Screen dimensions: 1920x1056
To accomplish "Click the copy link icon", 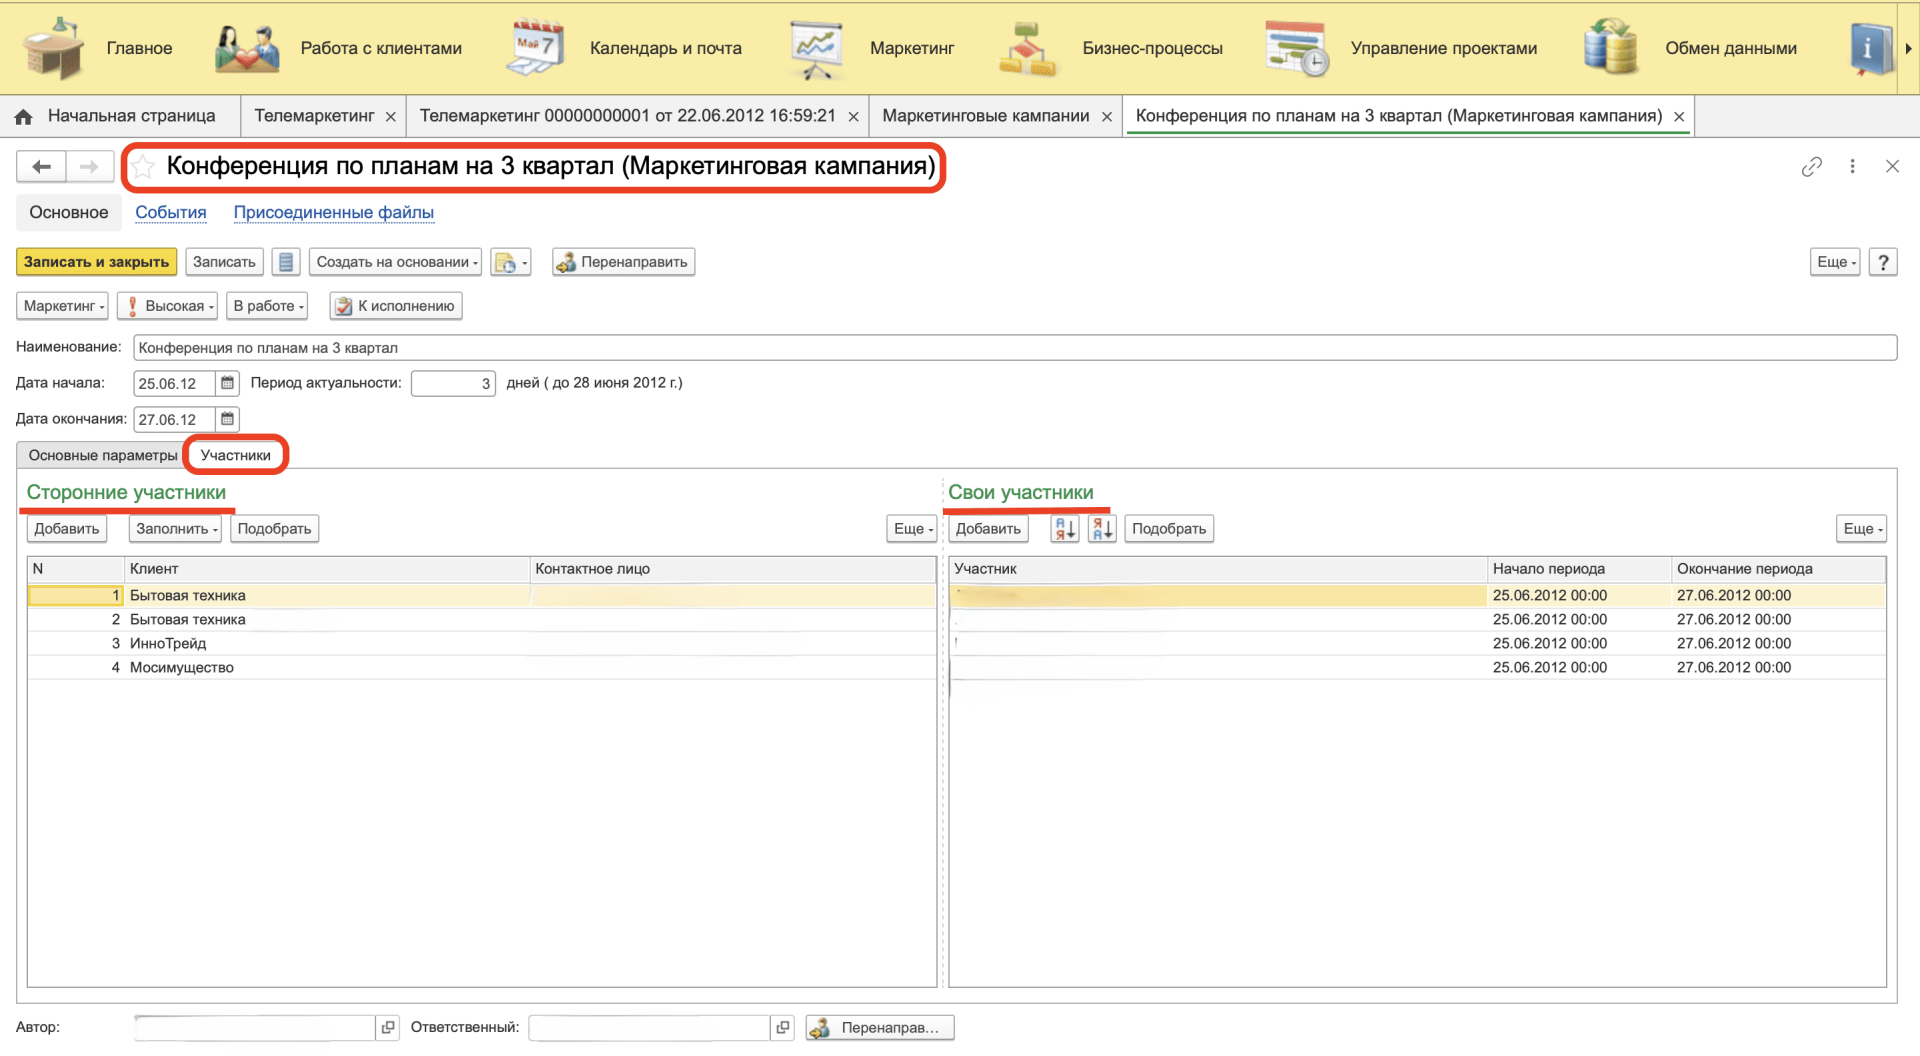I will [x=1811, y=167].
